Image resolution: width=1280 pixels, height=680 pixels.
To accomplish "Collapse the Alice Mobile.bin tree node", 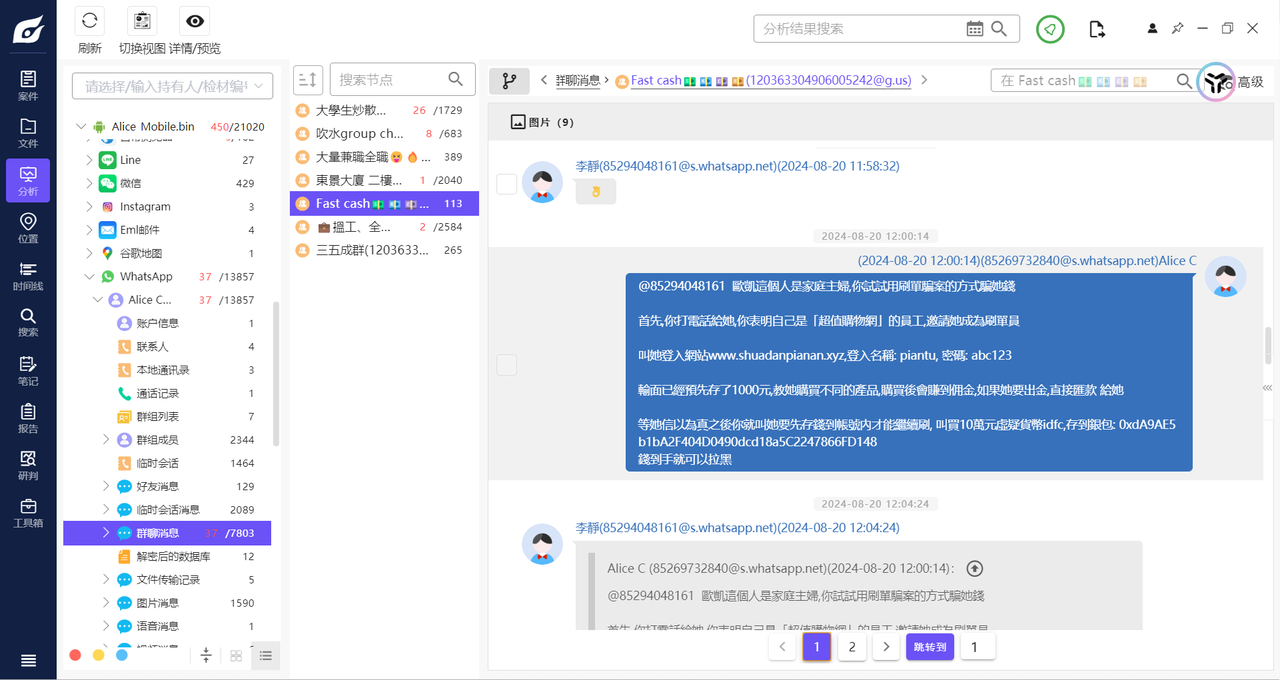I will click(80, 127).
